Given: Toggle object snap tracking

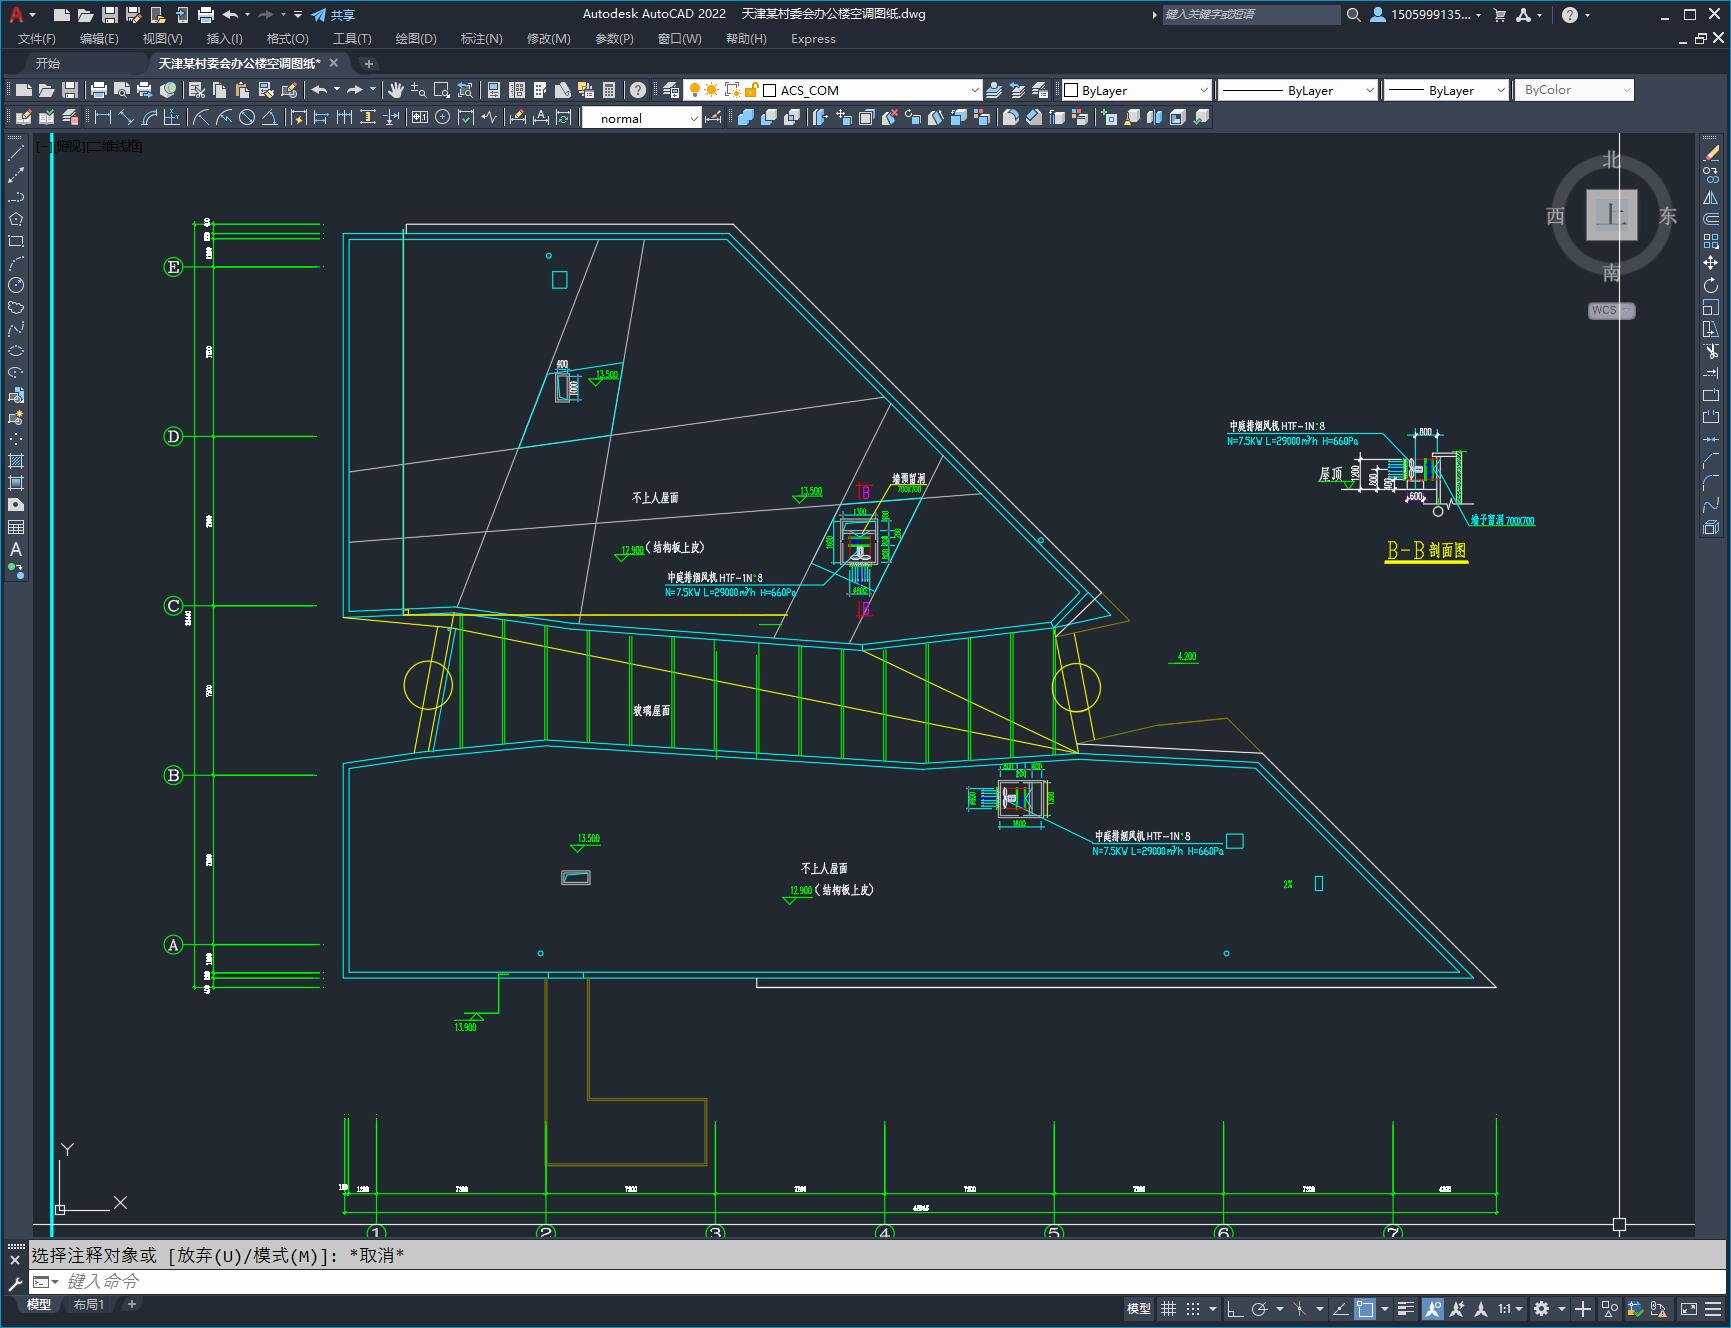Looking at the screenshot, I should coord(1340,1308).
